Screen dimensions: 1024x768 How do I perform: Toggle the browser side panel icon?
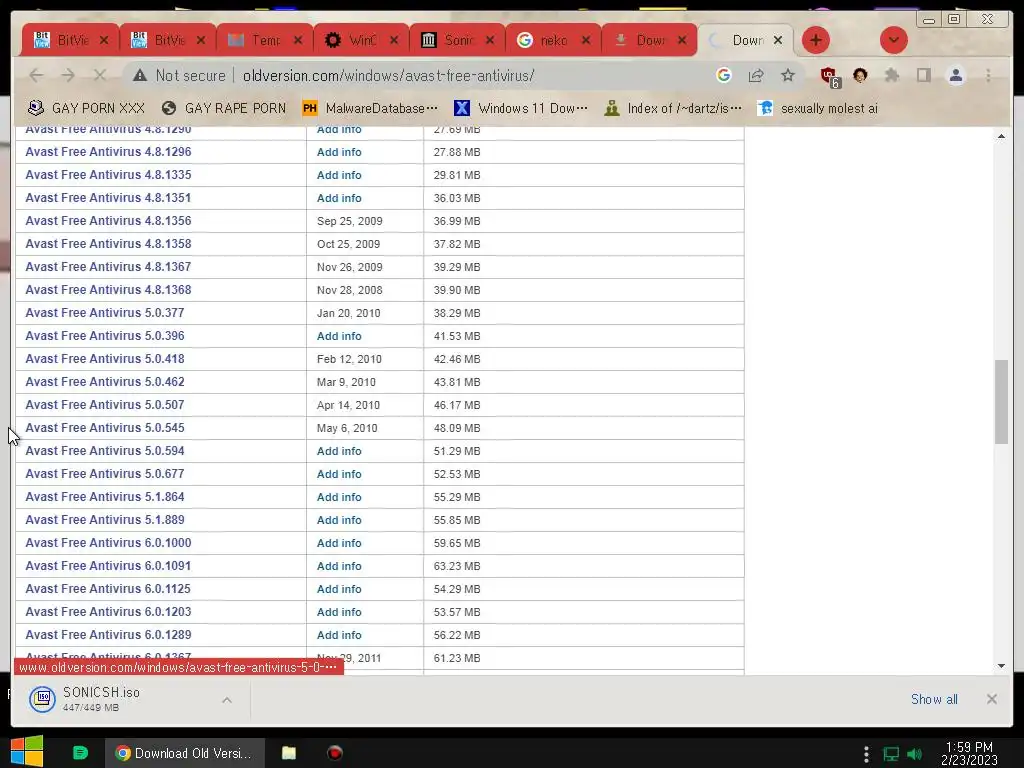(923, 76)
